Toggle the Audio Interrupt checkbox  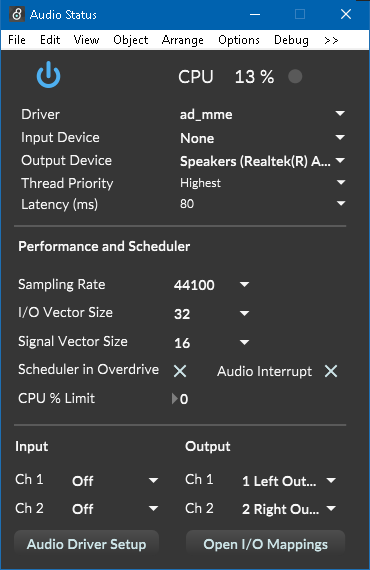tap(331, 371)
